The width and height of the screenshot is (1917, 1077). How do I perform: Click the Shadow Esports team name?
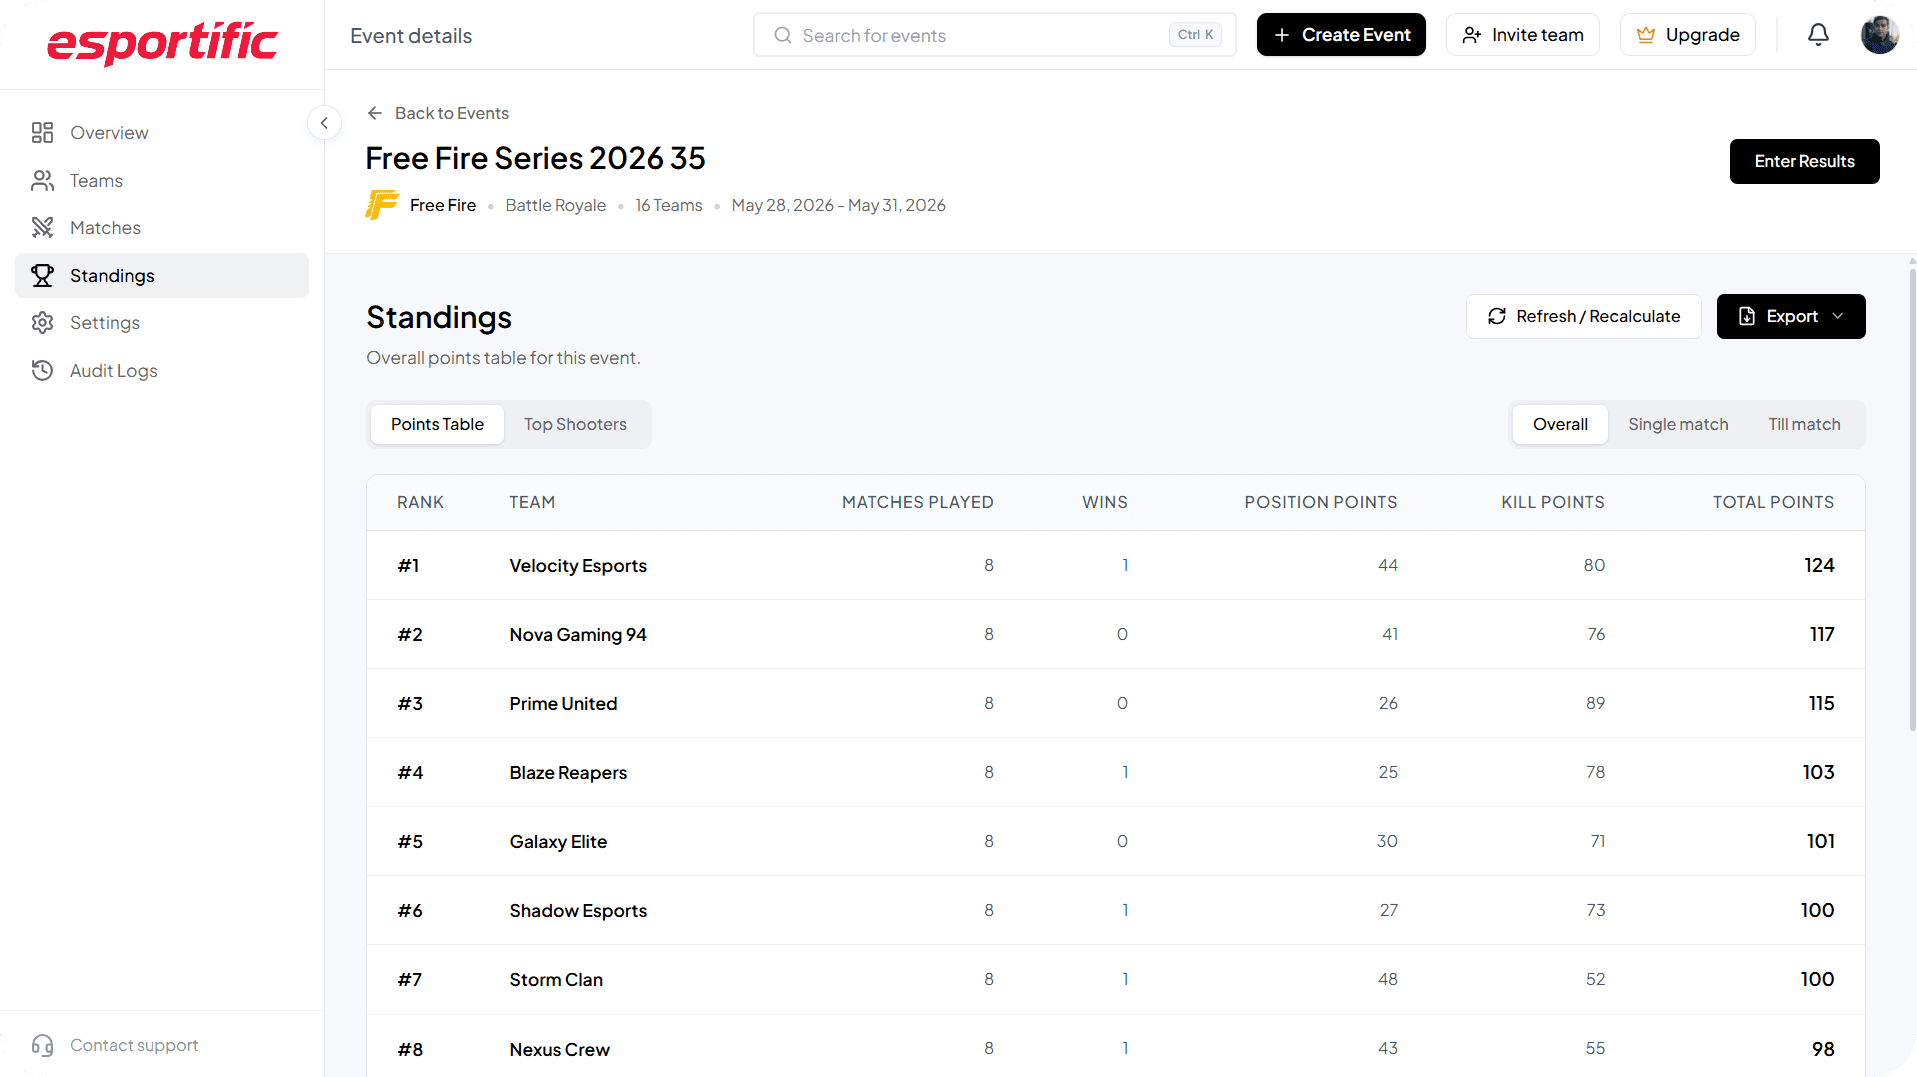point(578,911)
